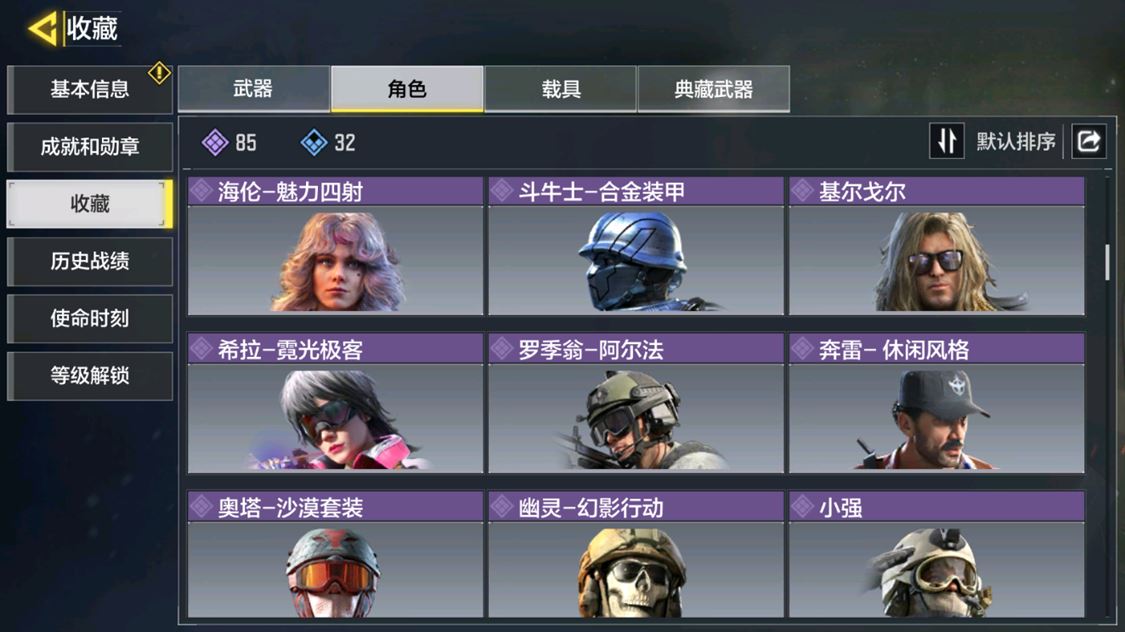Open the 默认排序 sorting option
The image size is (1125, 632).
(x=1016, y=141)
